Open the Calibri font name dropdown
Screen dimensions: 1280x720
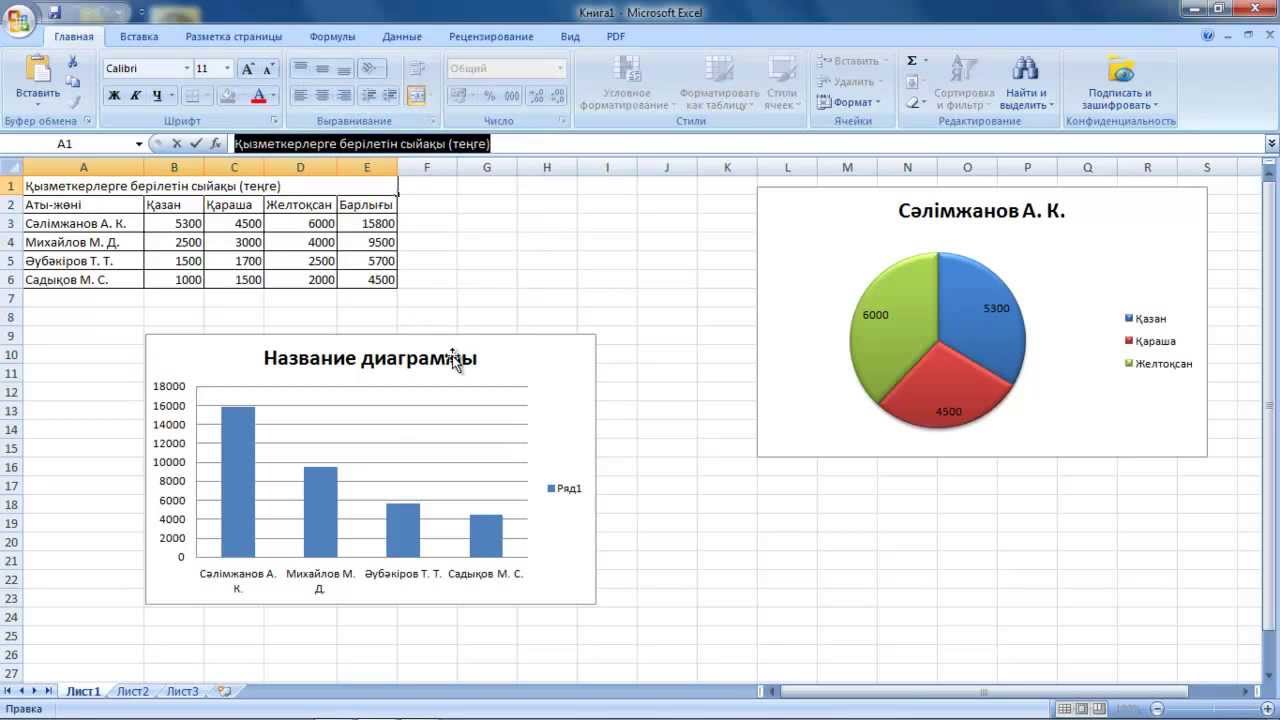[x=186, y=69]
